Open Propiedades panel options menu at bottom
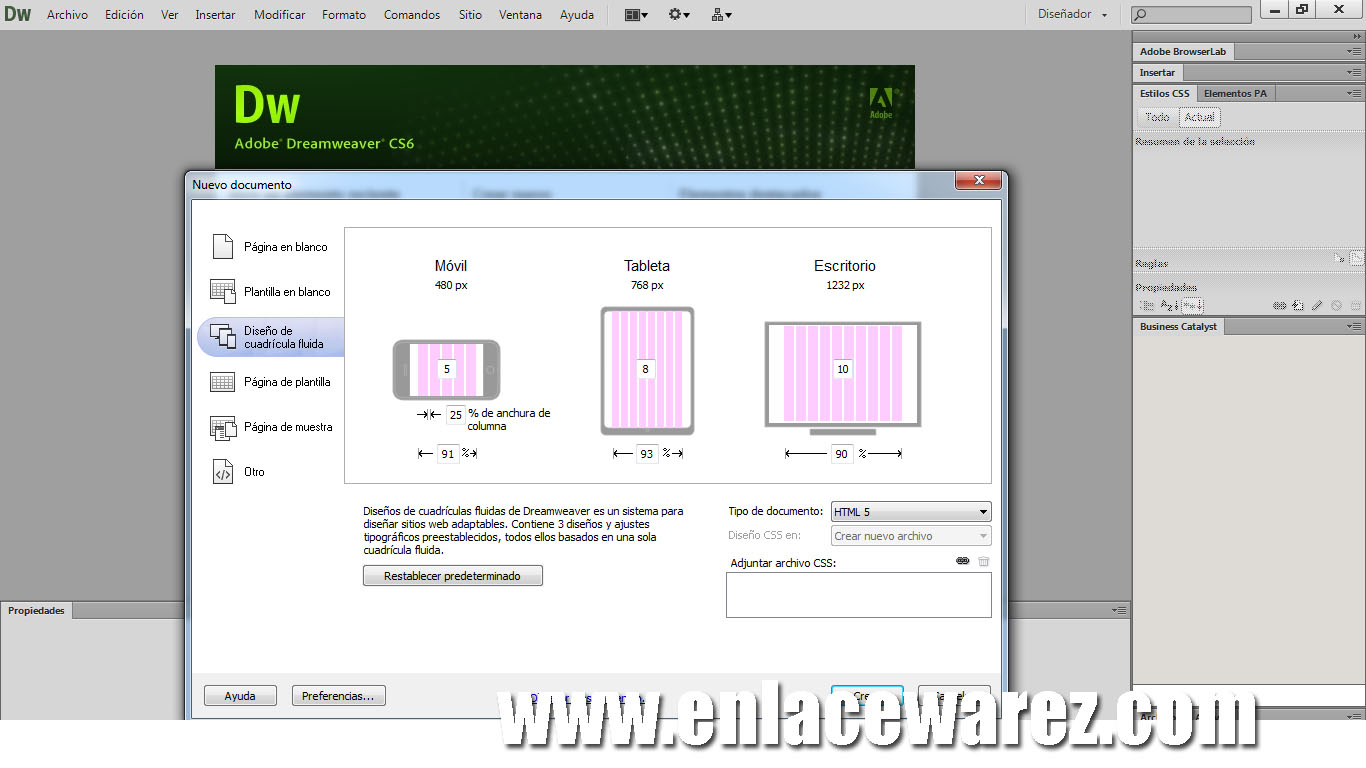The image size is (1366, 768). coord(1119,610)
